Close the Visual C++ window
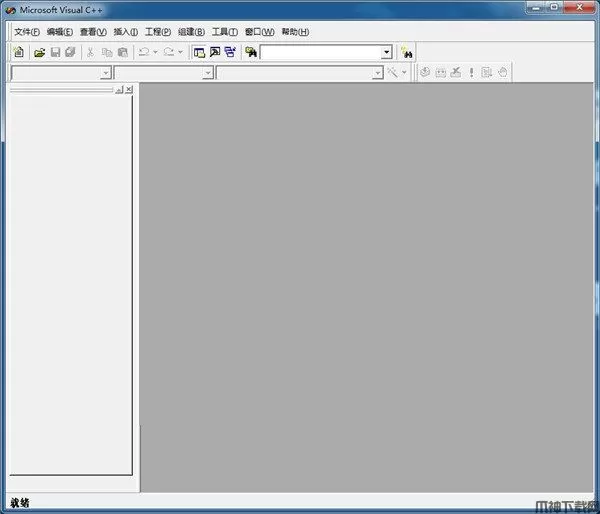The width and height of the screenshot is (600, 514). click(579, 7)
